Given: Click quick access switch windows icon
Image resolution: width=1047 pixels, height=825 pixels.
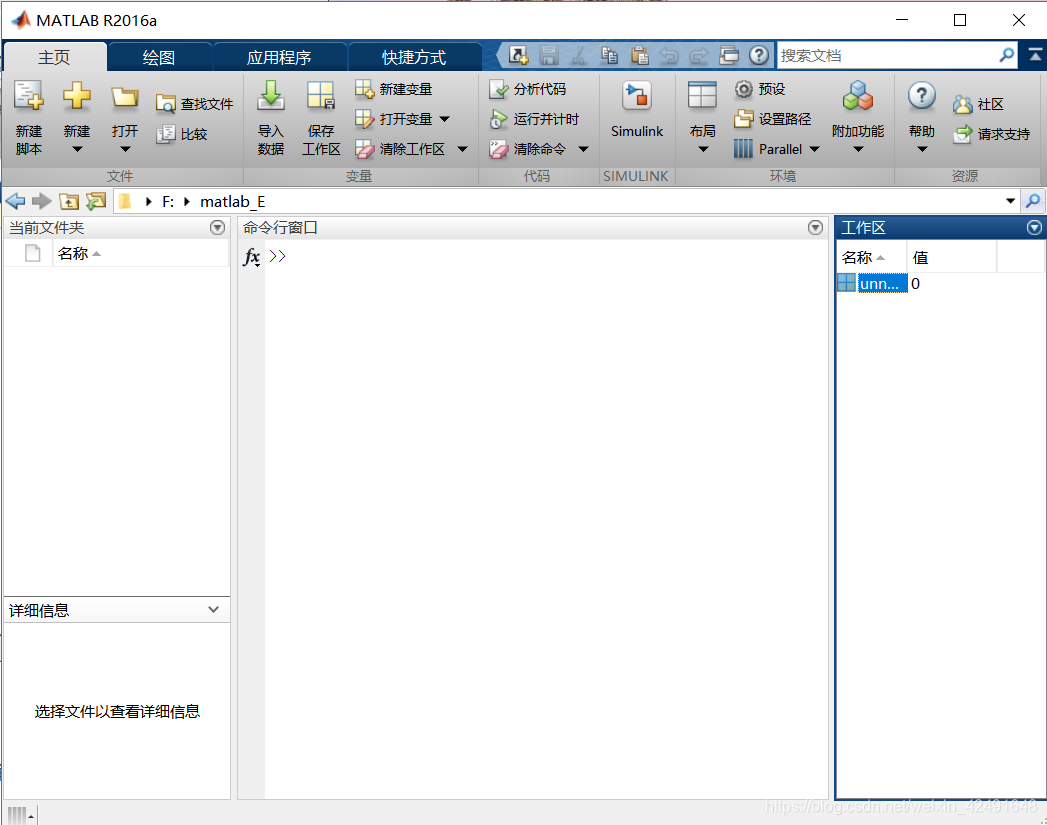Looking at the screenshot, I should click(728, 55).
